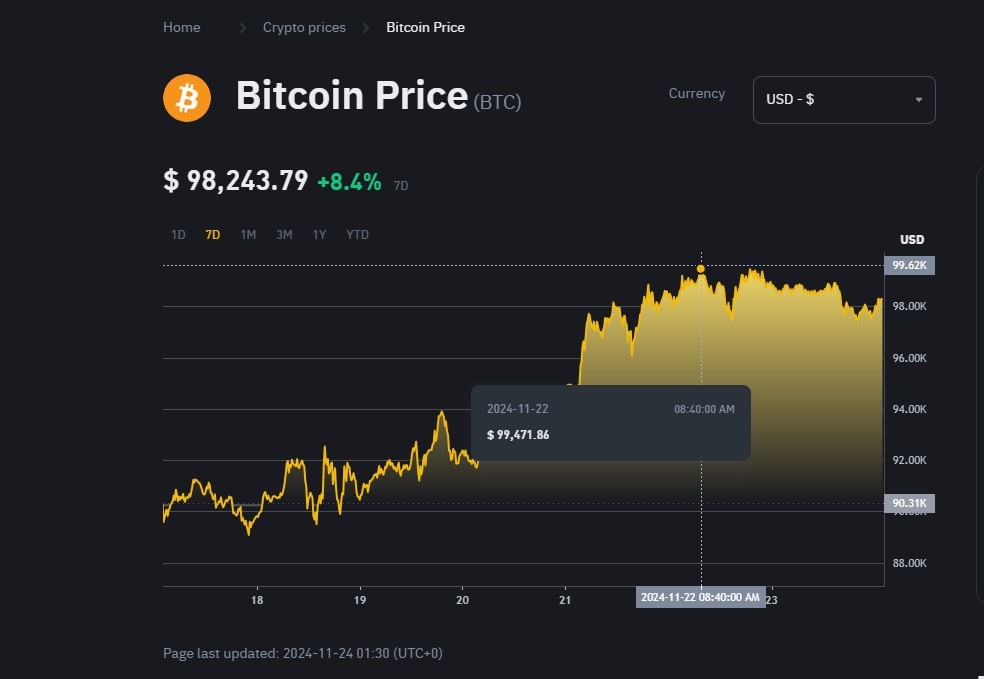Viewport: 984px width, 679px height.
Task: Open the Crypto prices breadcrumb link
Action: tap(303, 27)
